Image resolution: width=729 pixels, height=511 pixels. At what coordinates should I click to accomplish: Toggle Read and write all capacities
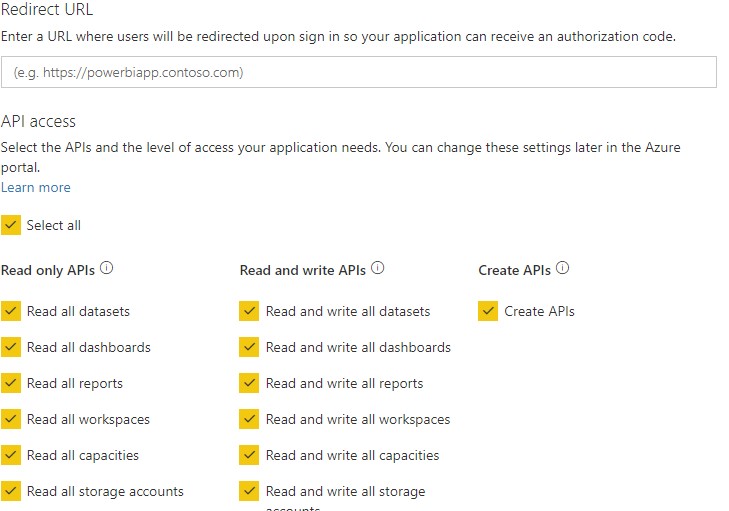click(x=250, y=455)
